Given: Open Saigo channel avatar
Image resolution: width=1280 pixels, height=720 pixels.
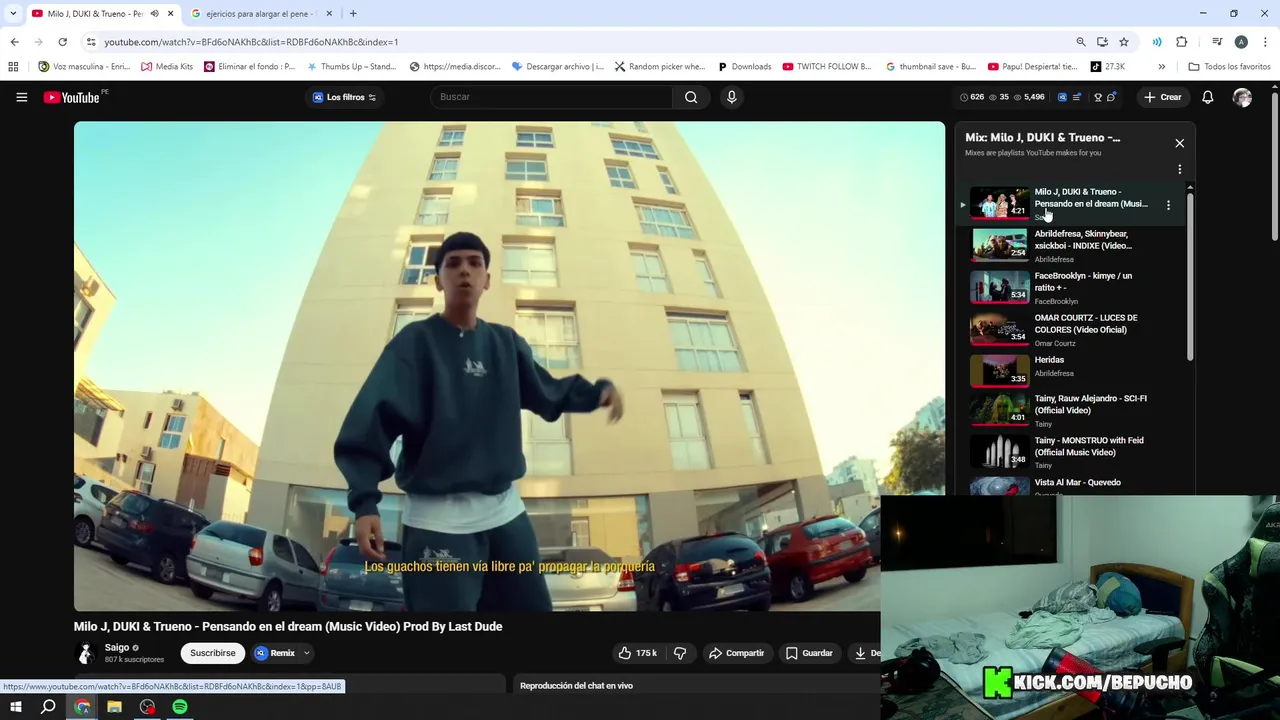Looking at the screenshot, I should pyautogui.click(x=85, y=653).
